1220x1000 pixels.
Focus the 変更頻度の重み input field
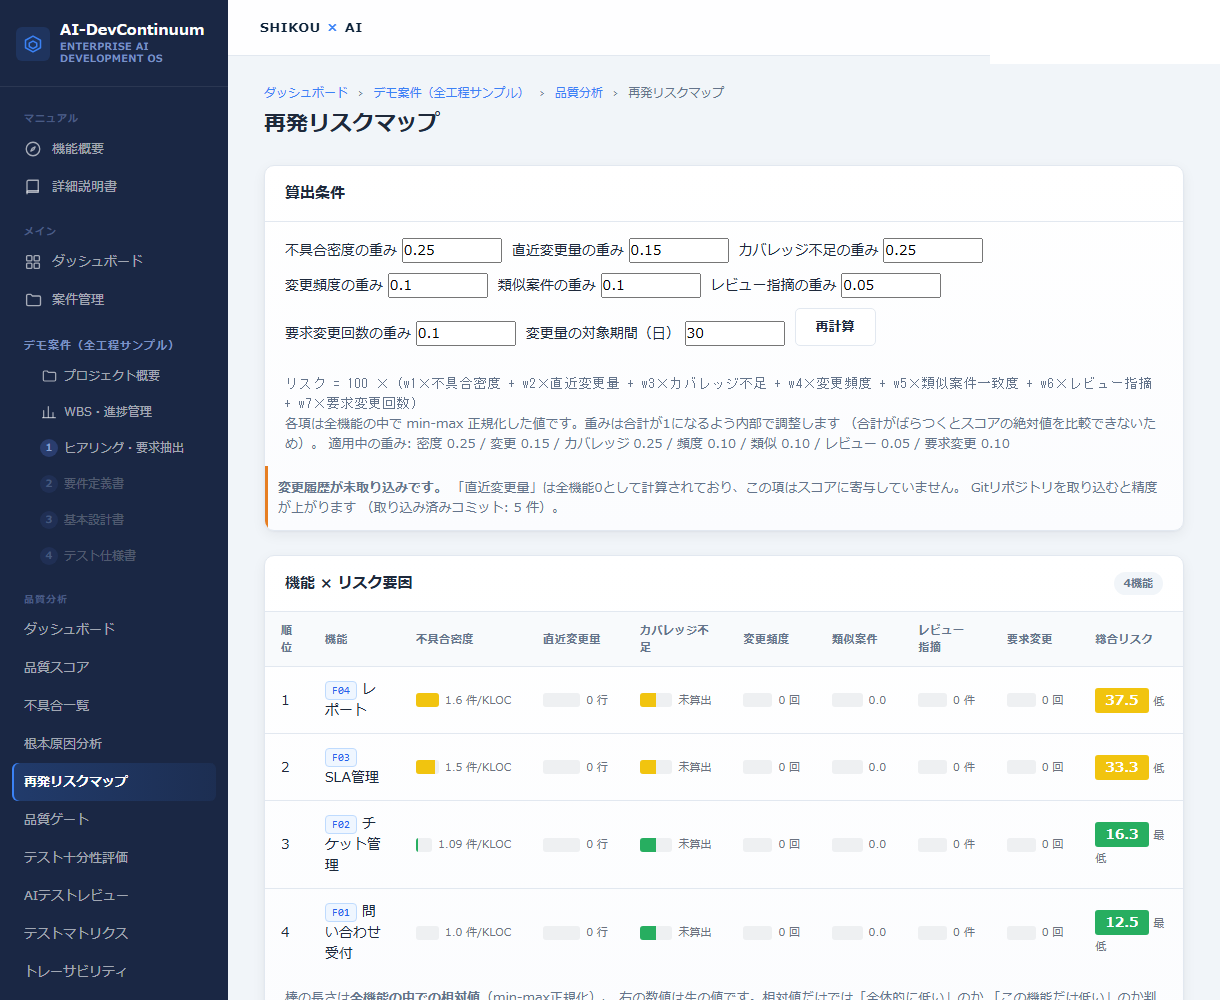tap(438, 285)
